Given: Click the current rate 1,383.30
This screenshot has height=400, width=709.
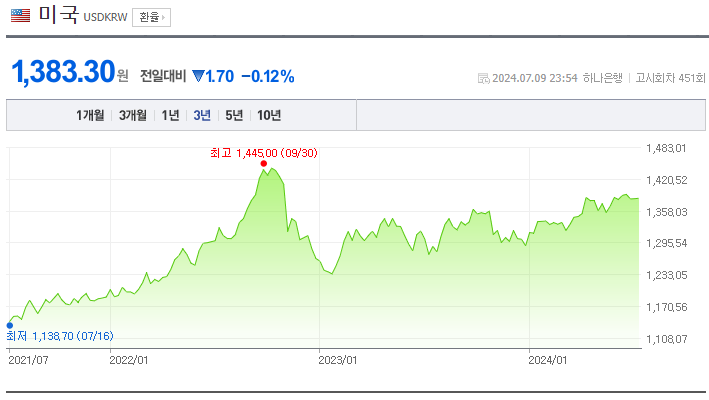Looking at the screenshot, I should 63,72.
